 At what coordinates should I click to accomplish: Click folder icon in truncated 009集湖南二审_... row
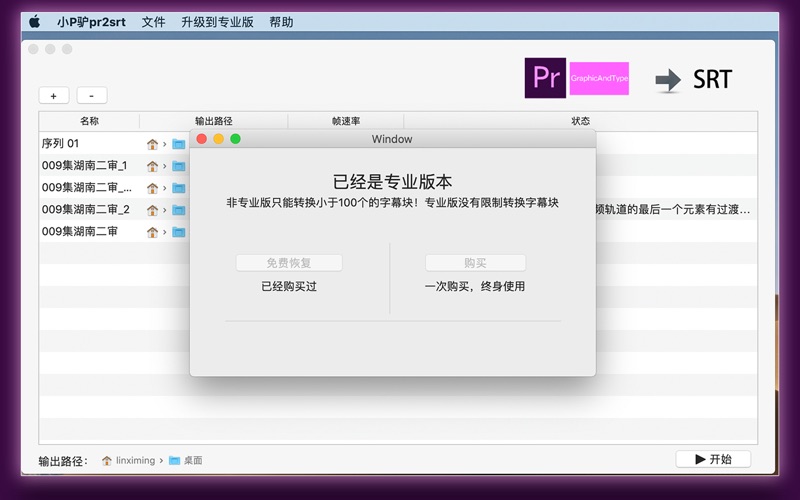[179, 188]
